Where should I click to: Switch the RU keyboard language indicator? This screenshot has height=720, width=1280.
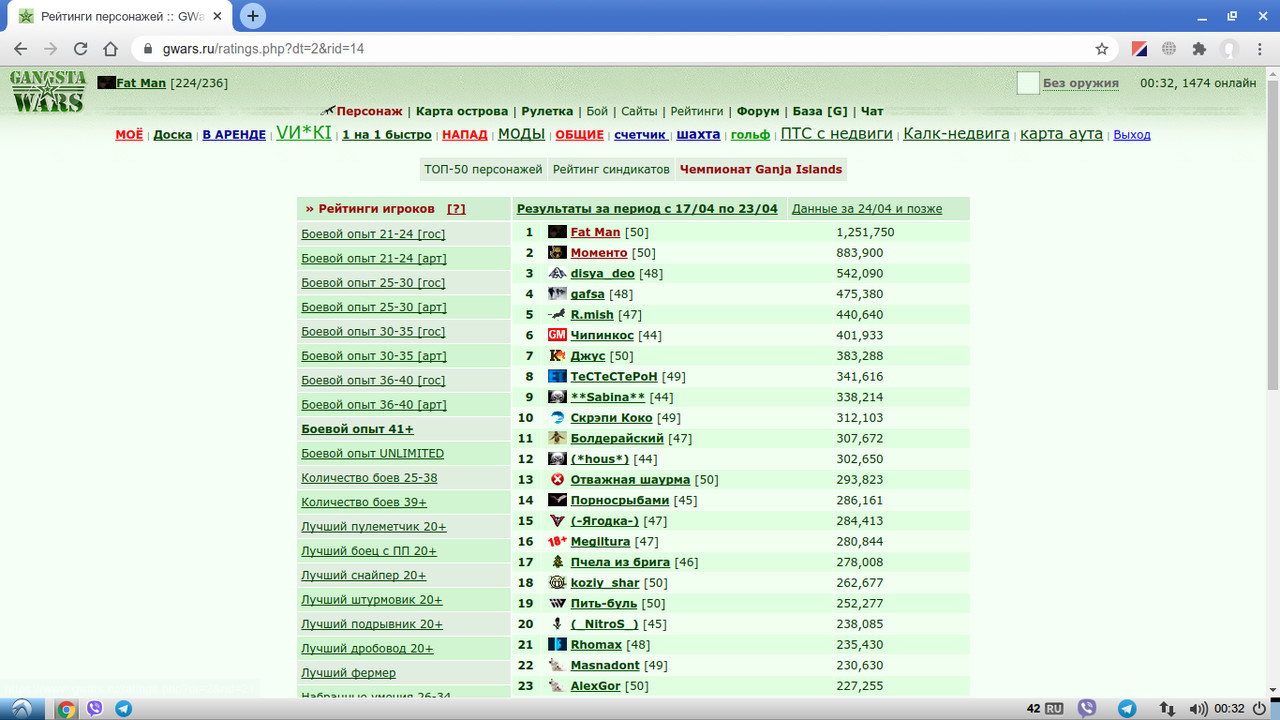[1054, 709]
